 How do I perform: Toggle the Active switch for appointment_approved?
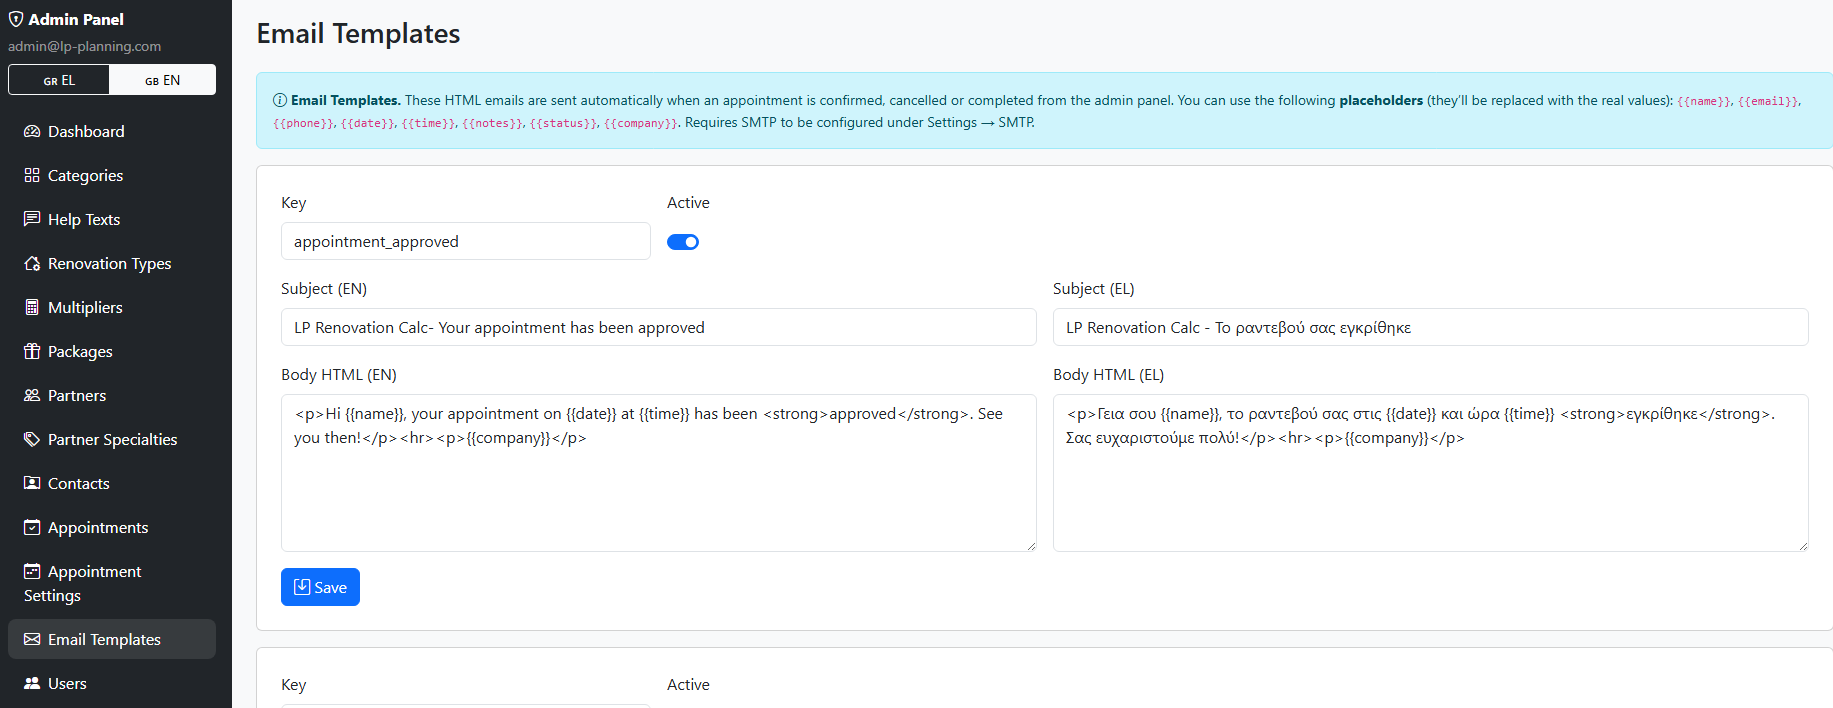[683, 242]
